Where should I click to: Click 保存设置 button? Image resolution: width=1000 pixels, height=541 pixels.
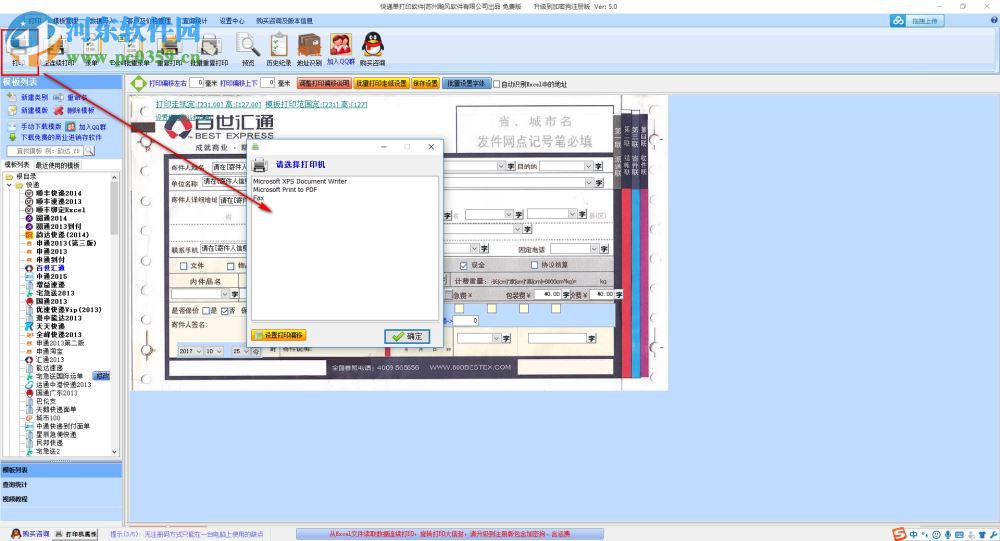coord(425,84)
